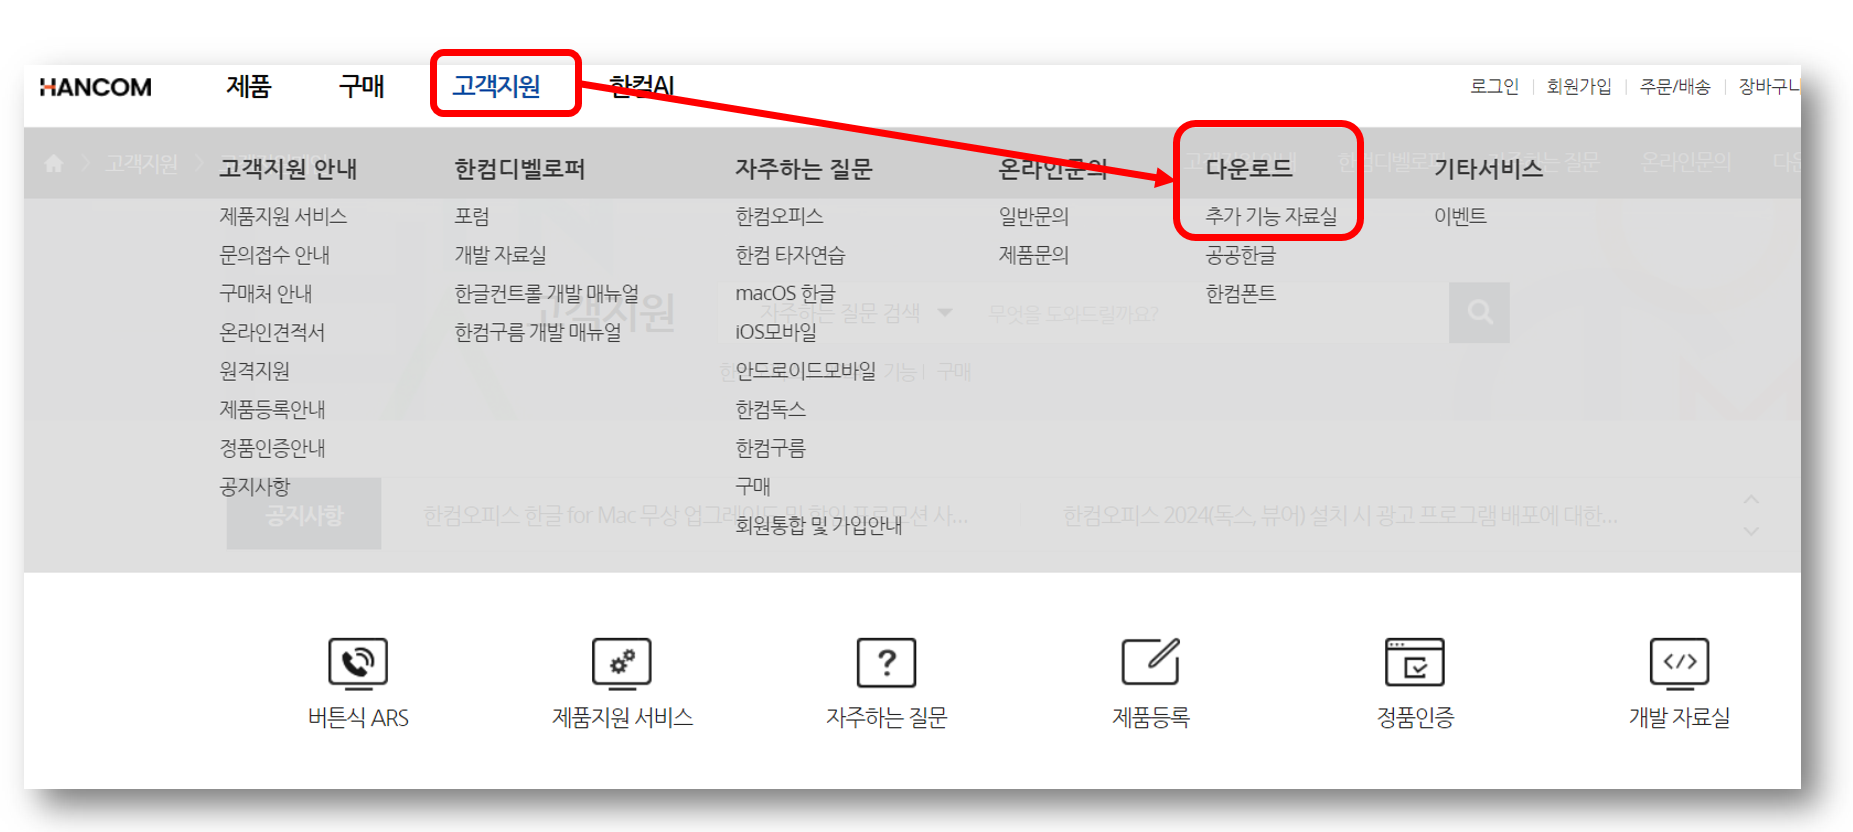Click 정품인증안내 menu entry
The height and width of the screenshot is (832, 1853).
click(272, 448)
